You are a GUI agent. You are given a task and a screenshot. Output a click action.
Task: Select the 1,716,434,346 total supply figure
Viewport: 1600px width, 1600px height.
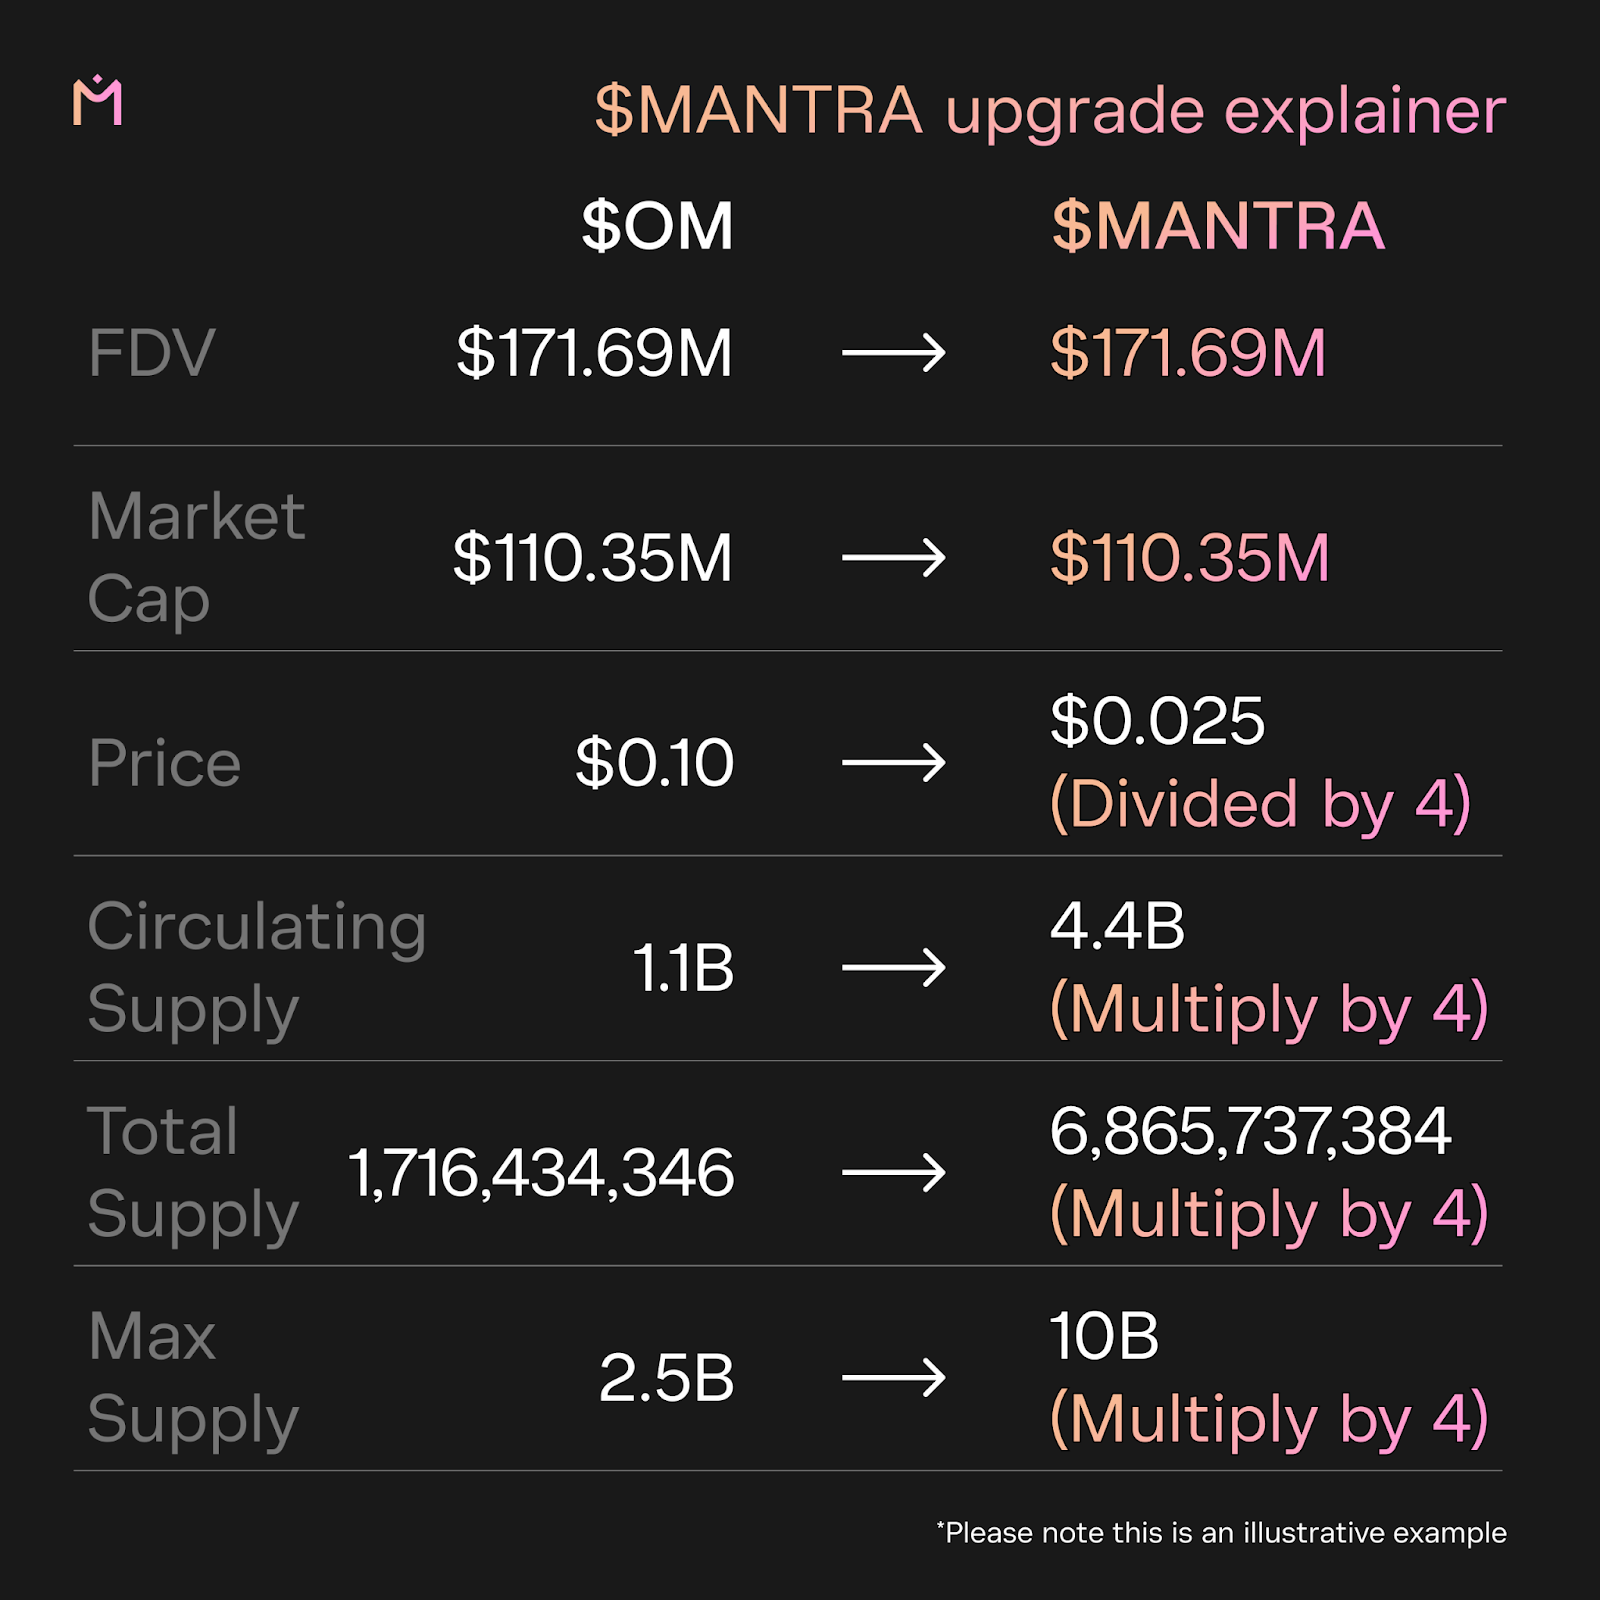point(541,1172)
